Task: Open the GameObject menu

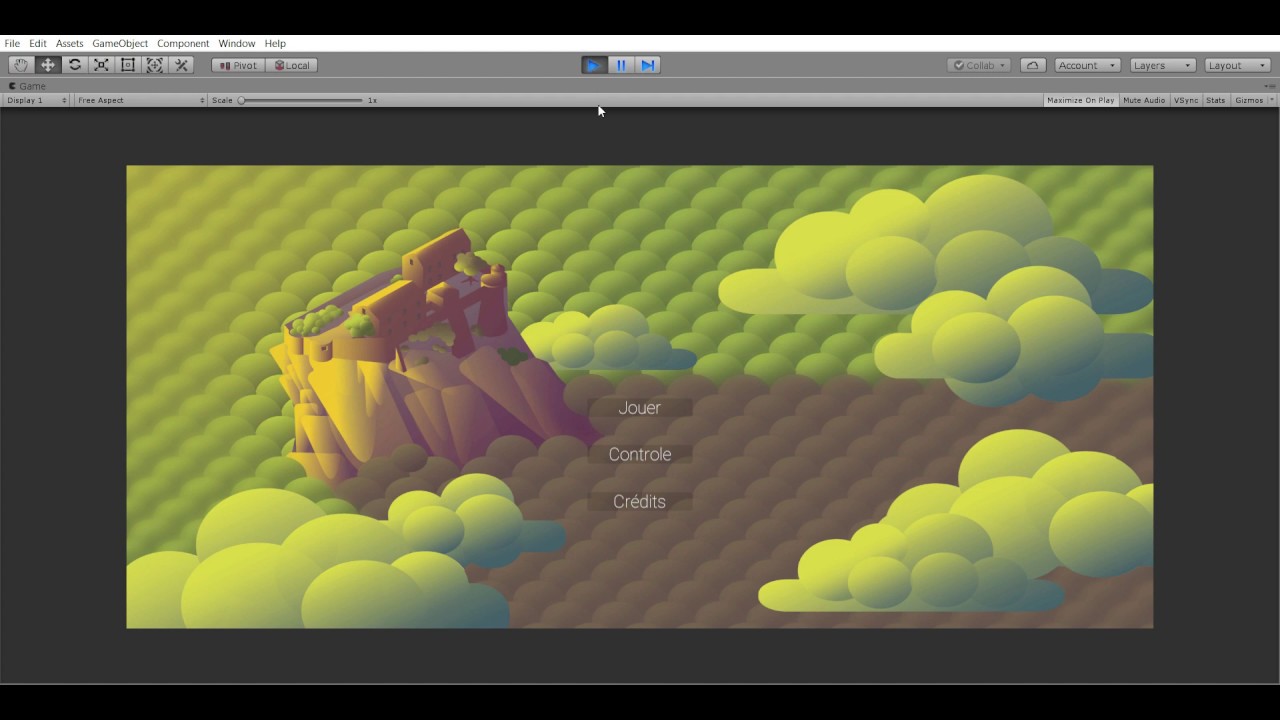Action: pyautogui.click(x=120, y=44)
